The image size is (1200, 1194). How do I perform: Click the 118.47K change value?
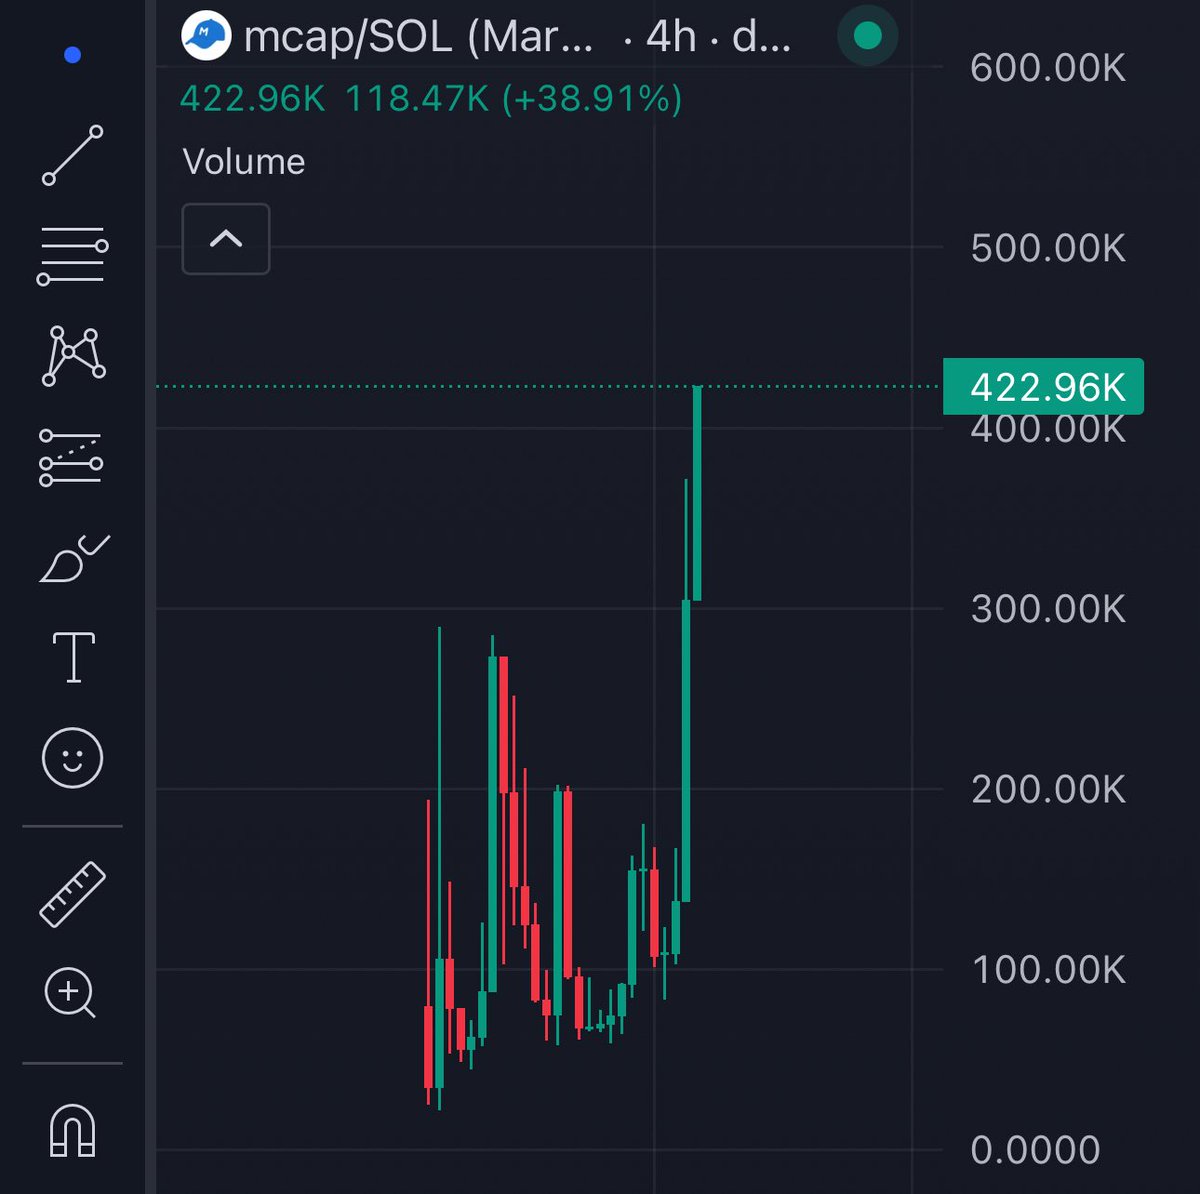pyautogui.click(x=417, y=99)
